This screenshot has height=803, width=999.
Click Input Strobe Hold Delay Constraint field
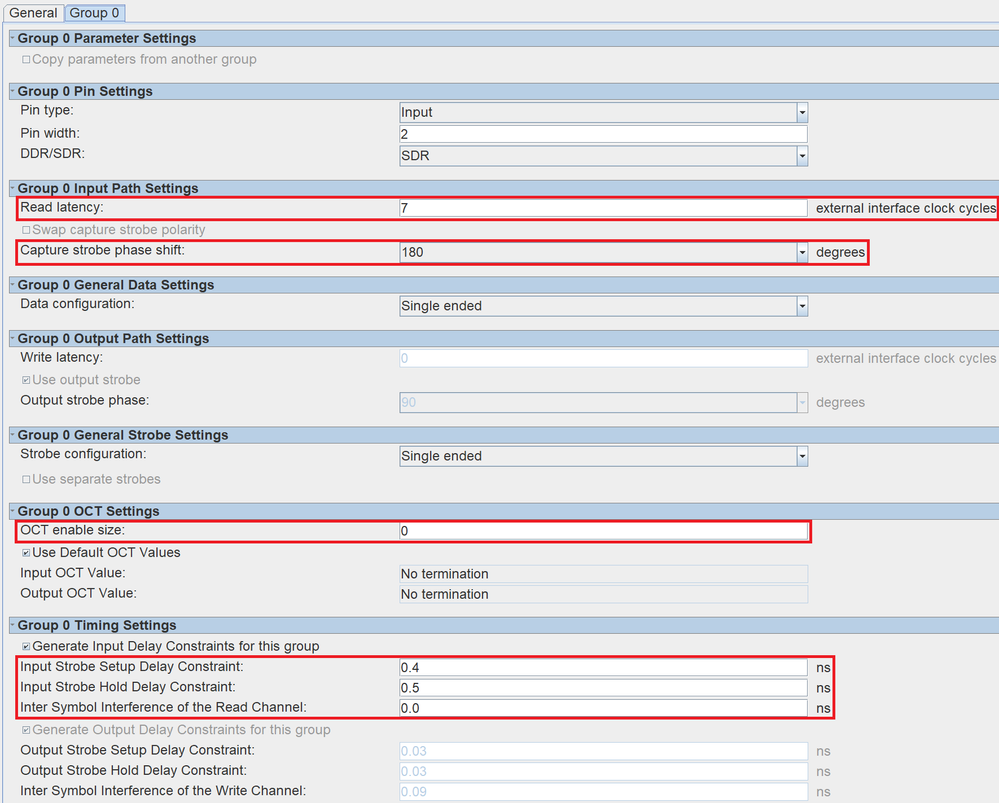(x=602, y=688)
